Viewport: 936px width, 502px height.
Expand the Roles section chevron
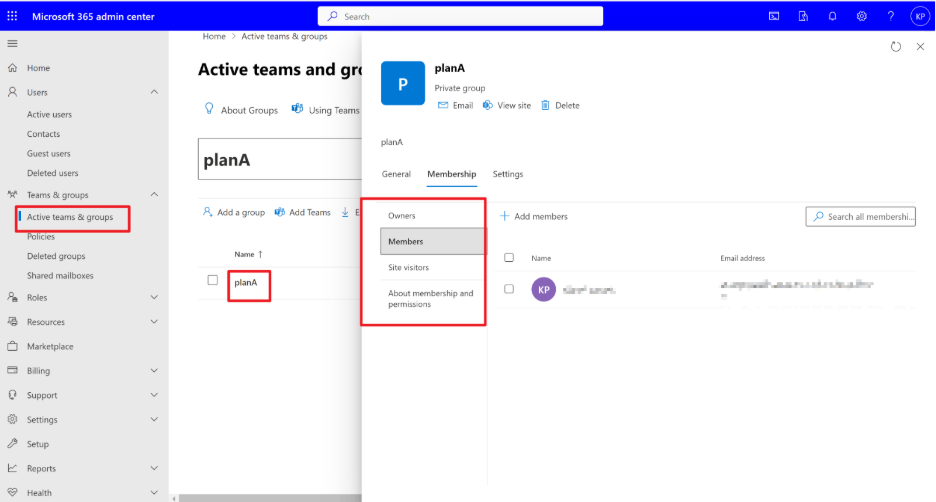pos(154,297)
